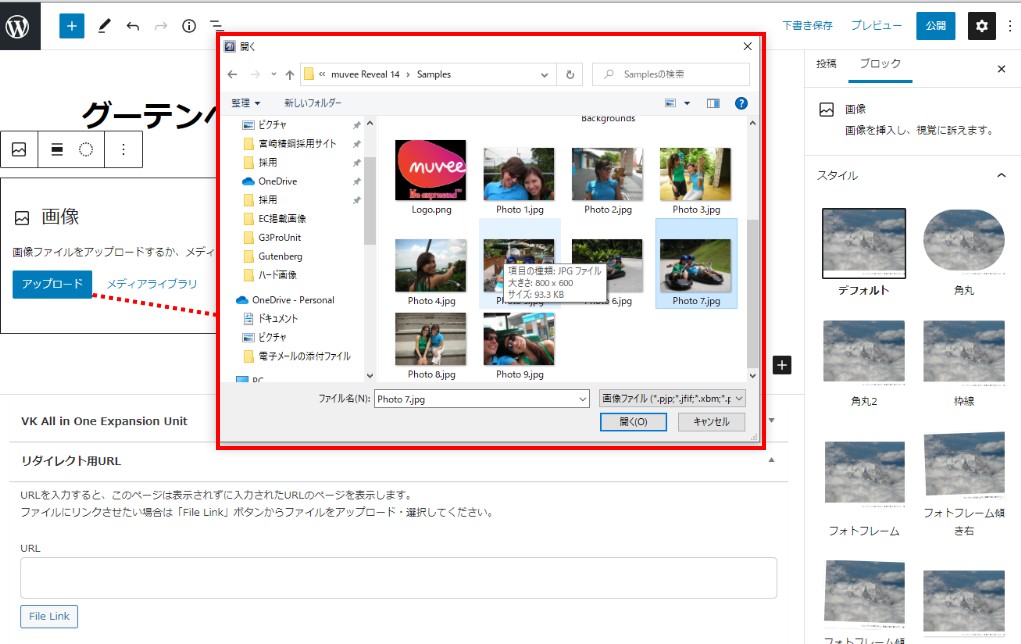Open the document info details icon

[189, 26]
